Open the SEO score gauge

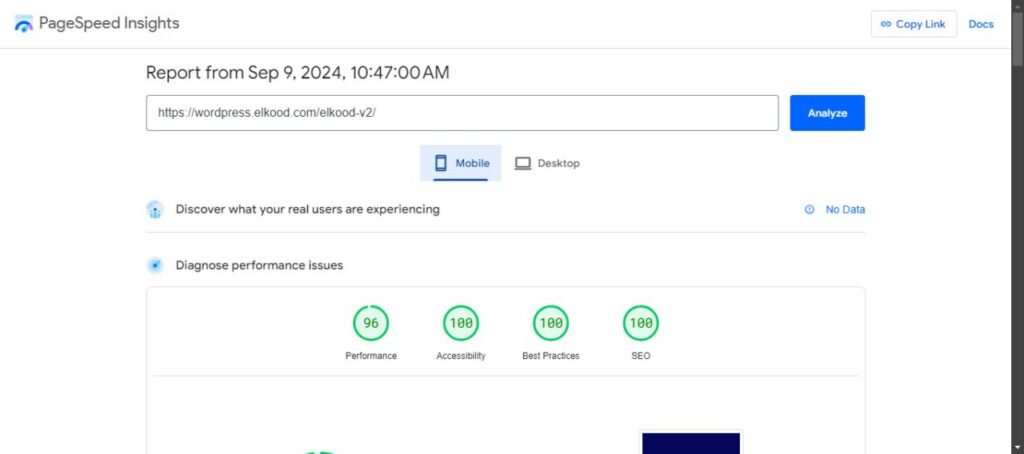641,323
